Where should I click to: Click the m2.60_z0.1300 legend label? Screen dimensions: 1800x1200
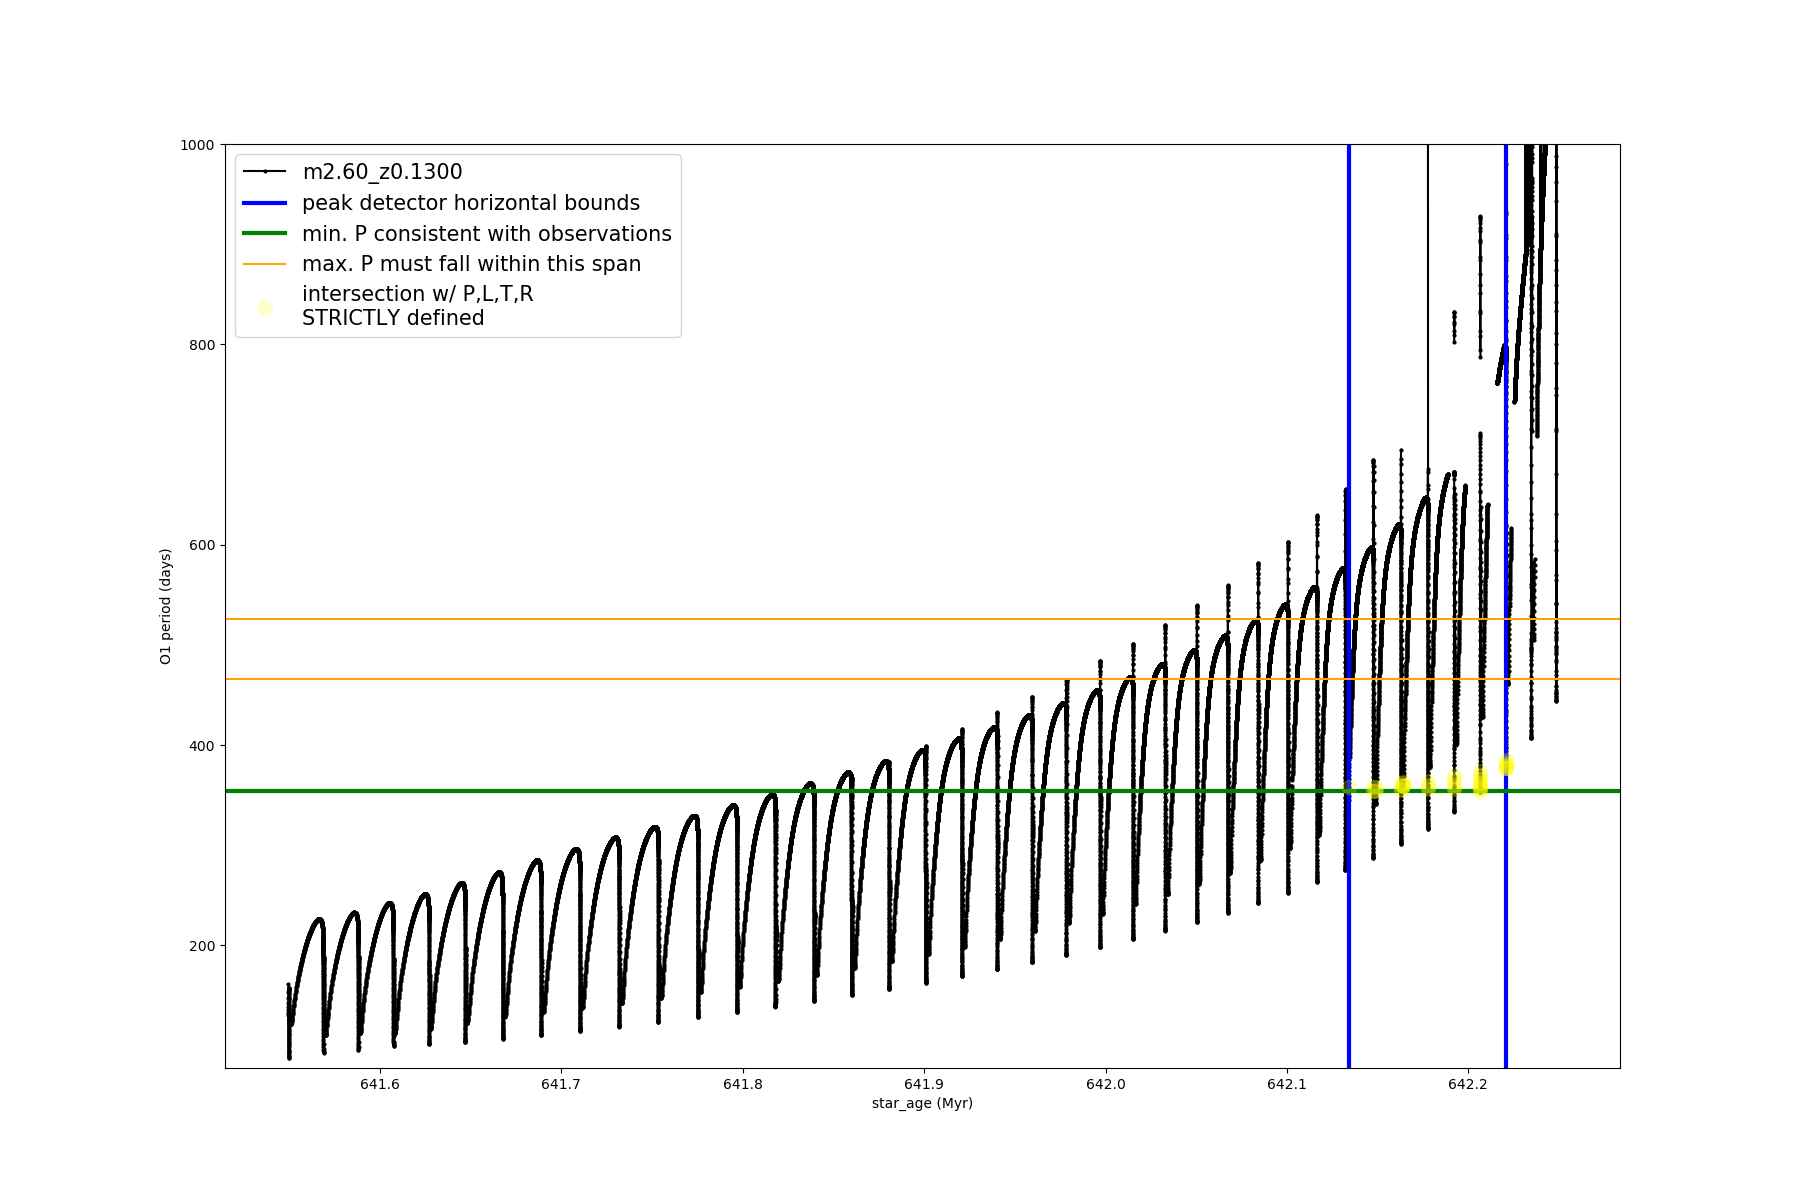tap(382, 172)
